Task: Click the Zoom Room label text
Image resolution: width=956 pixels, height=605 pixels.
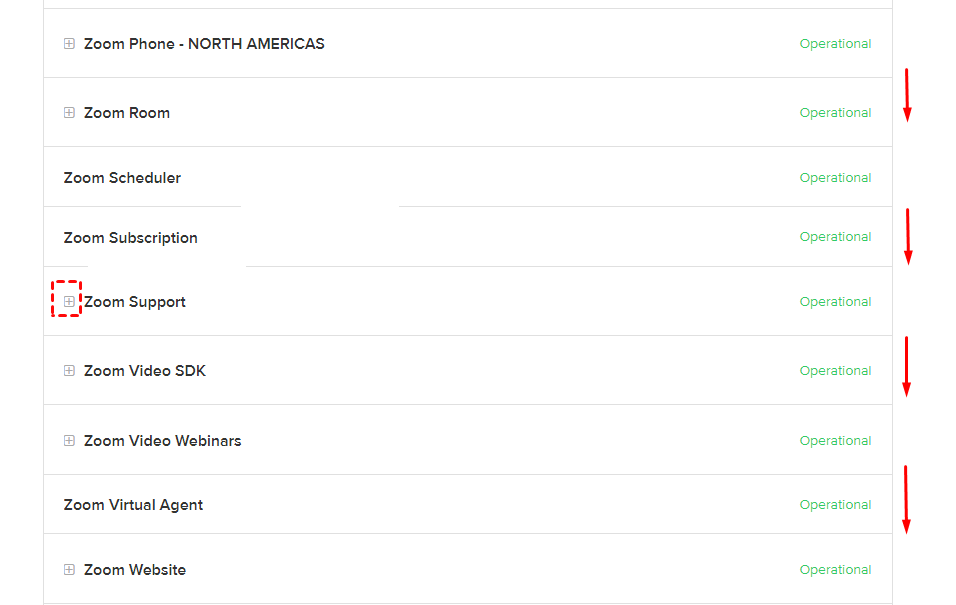Action: [127, 113]
